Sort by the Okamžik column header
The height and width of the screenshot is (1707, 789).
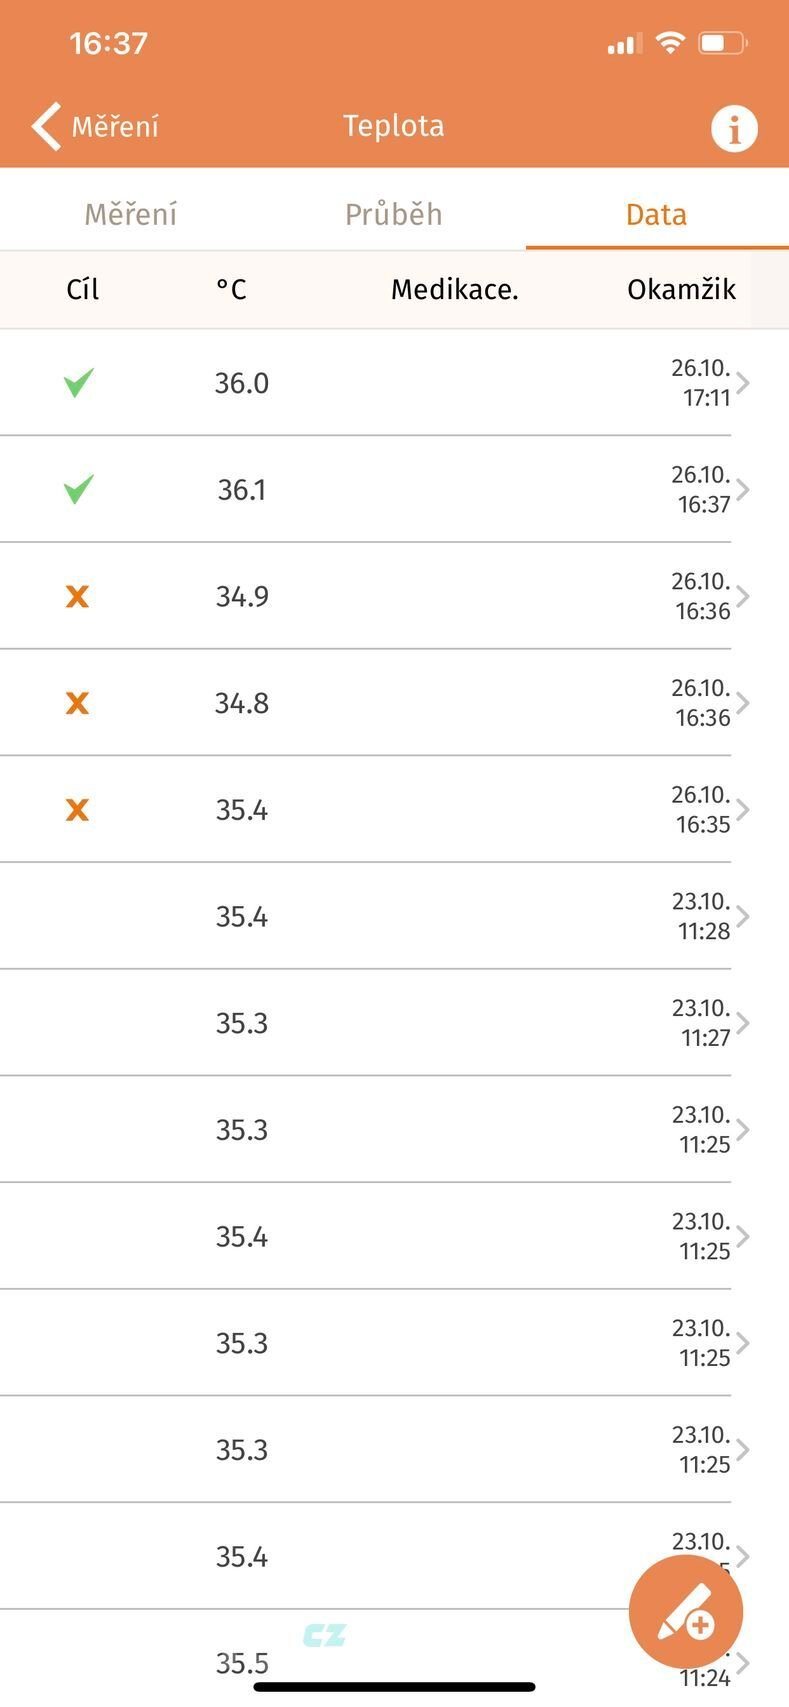(682, 290)
